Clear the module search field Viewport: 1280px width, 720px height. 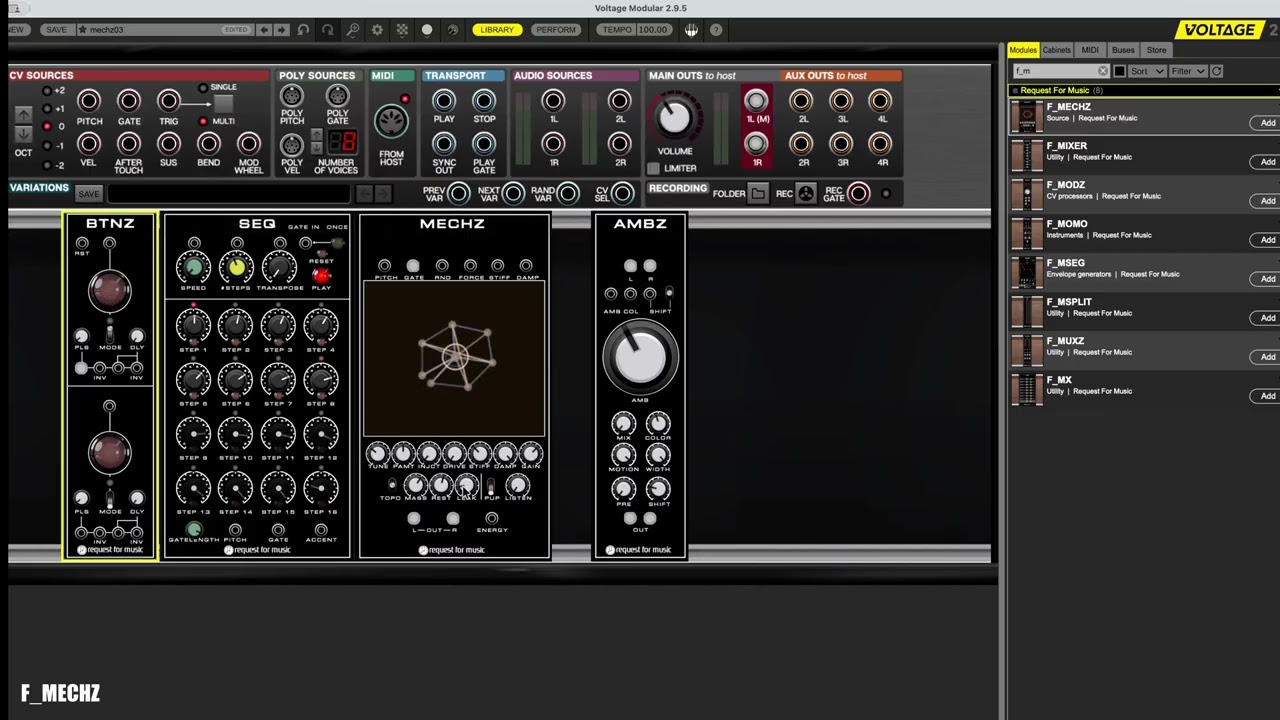click(1102, 71)
